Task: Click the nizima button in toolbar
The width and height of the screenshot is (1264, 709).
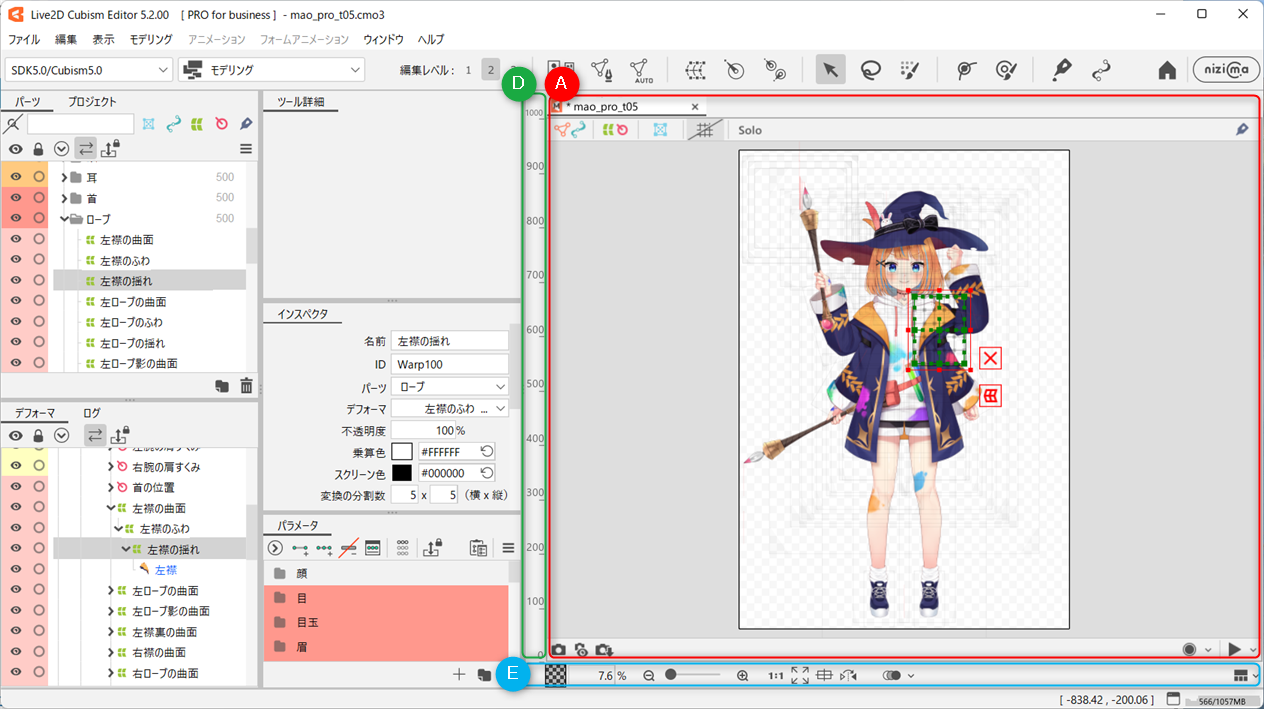Action: pos(1219,70)
